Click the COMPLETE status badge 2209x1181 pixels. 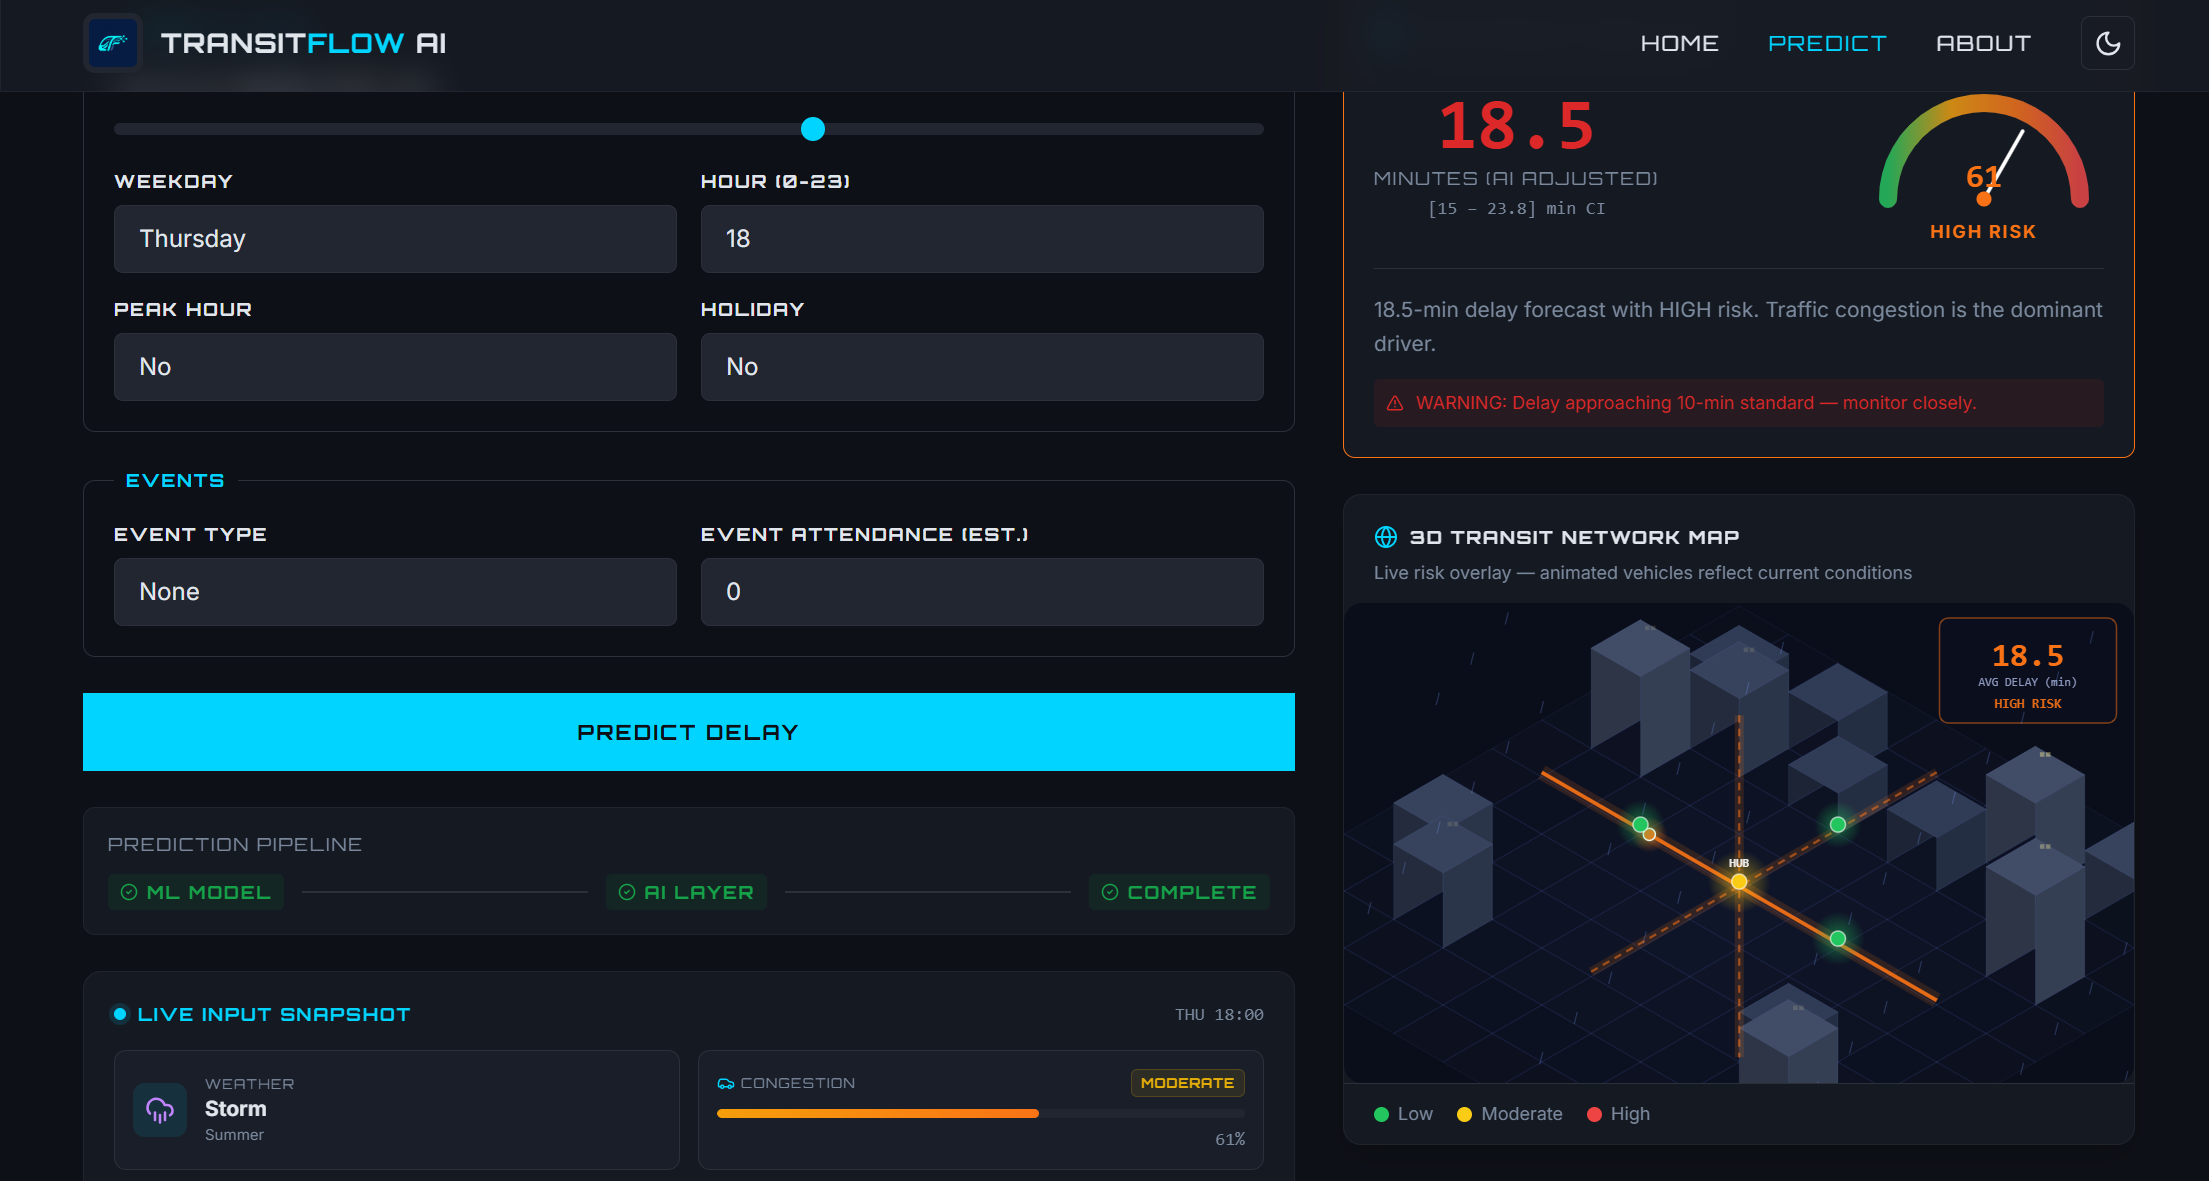click(x=1179, y=891)
